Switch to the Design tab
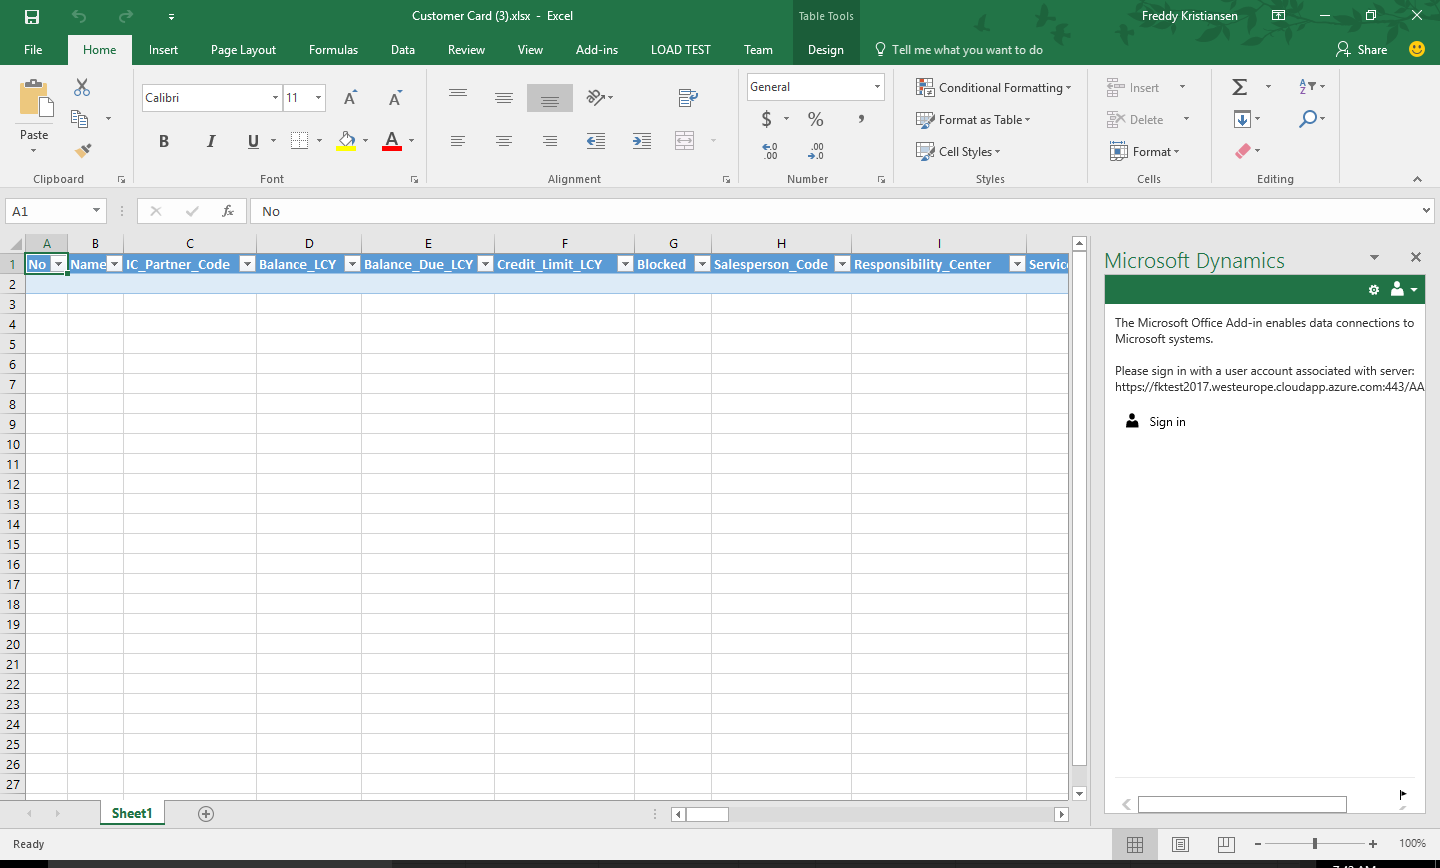Viewport: 1440px width, 868px height. tap(826, 50)
